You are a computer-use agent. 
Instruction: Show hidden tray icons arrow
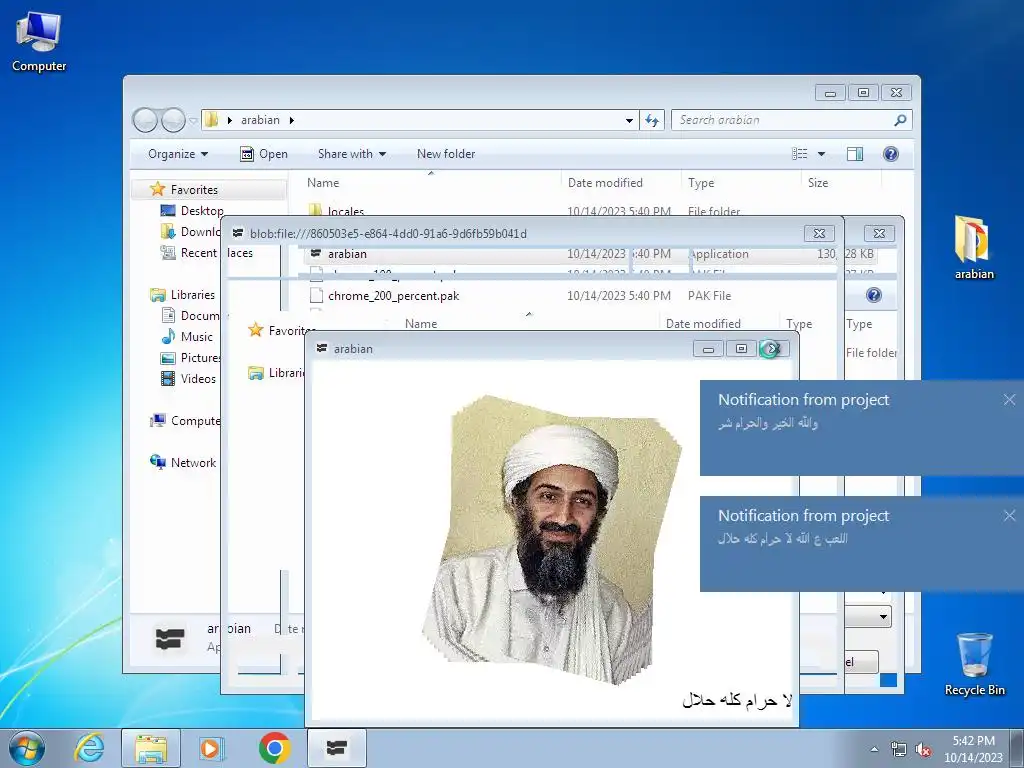click(x=874, y=749)
